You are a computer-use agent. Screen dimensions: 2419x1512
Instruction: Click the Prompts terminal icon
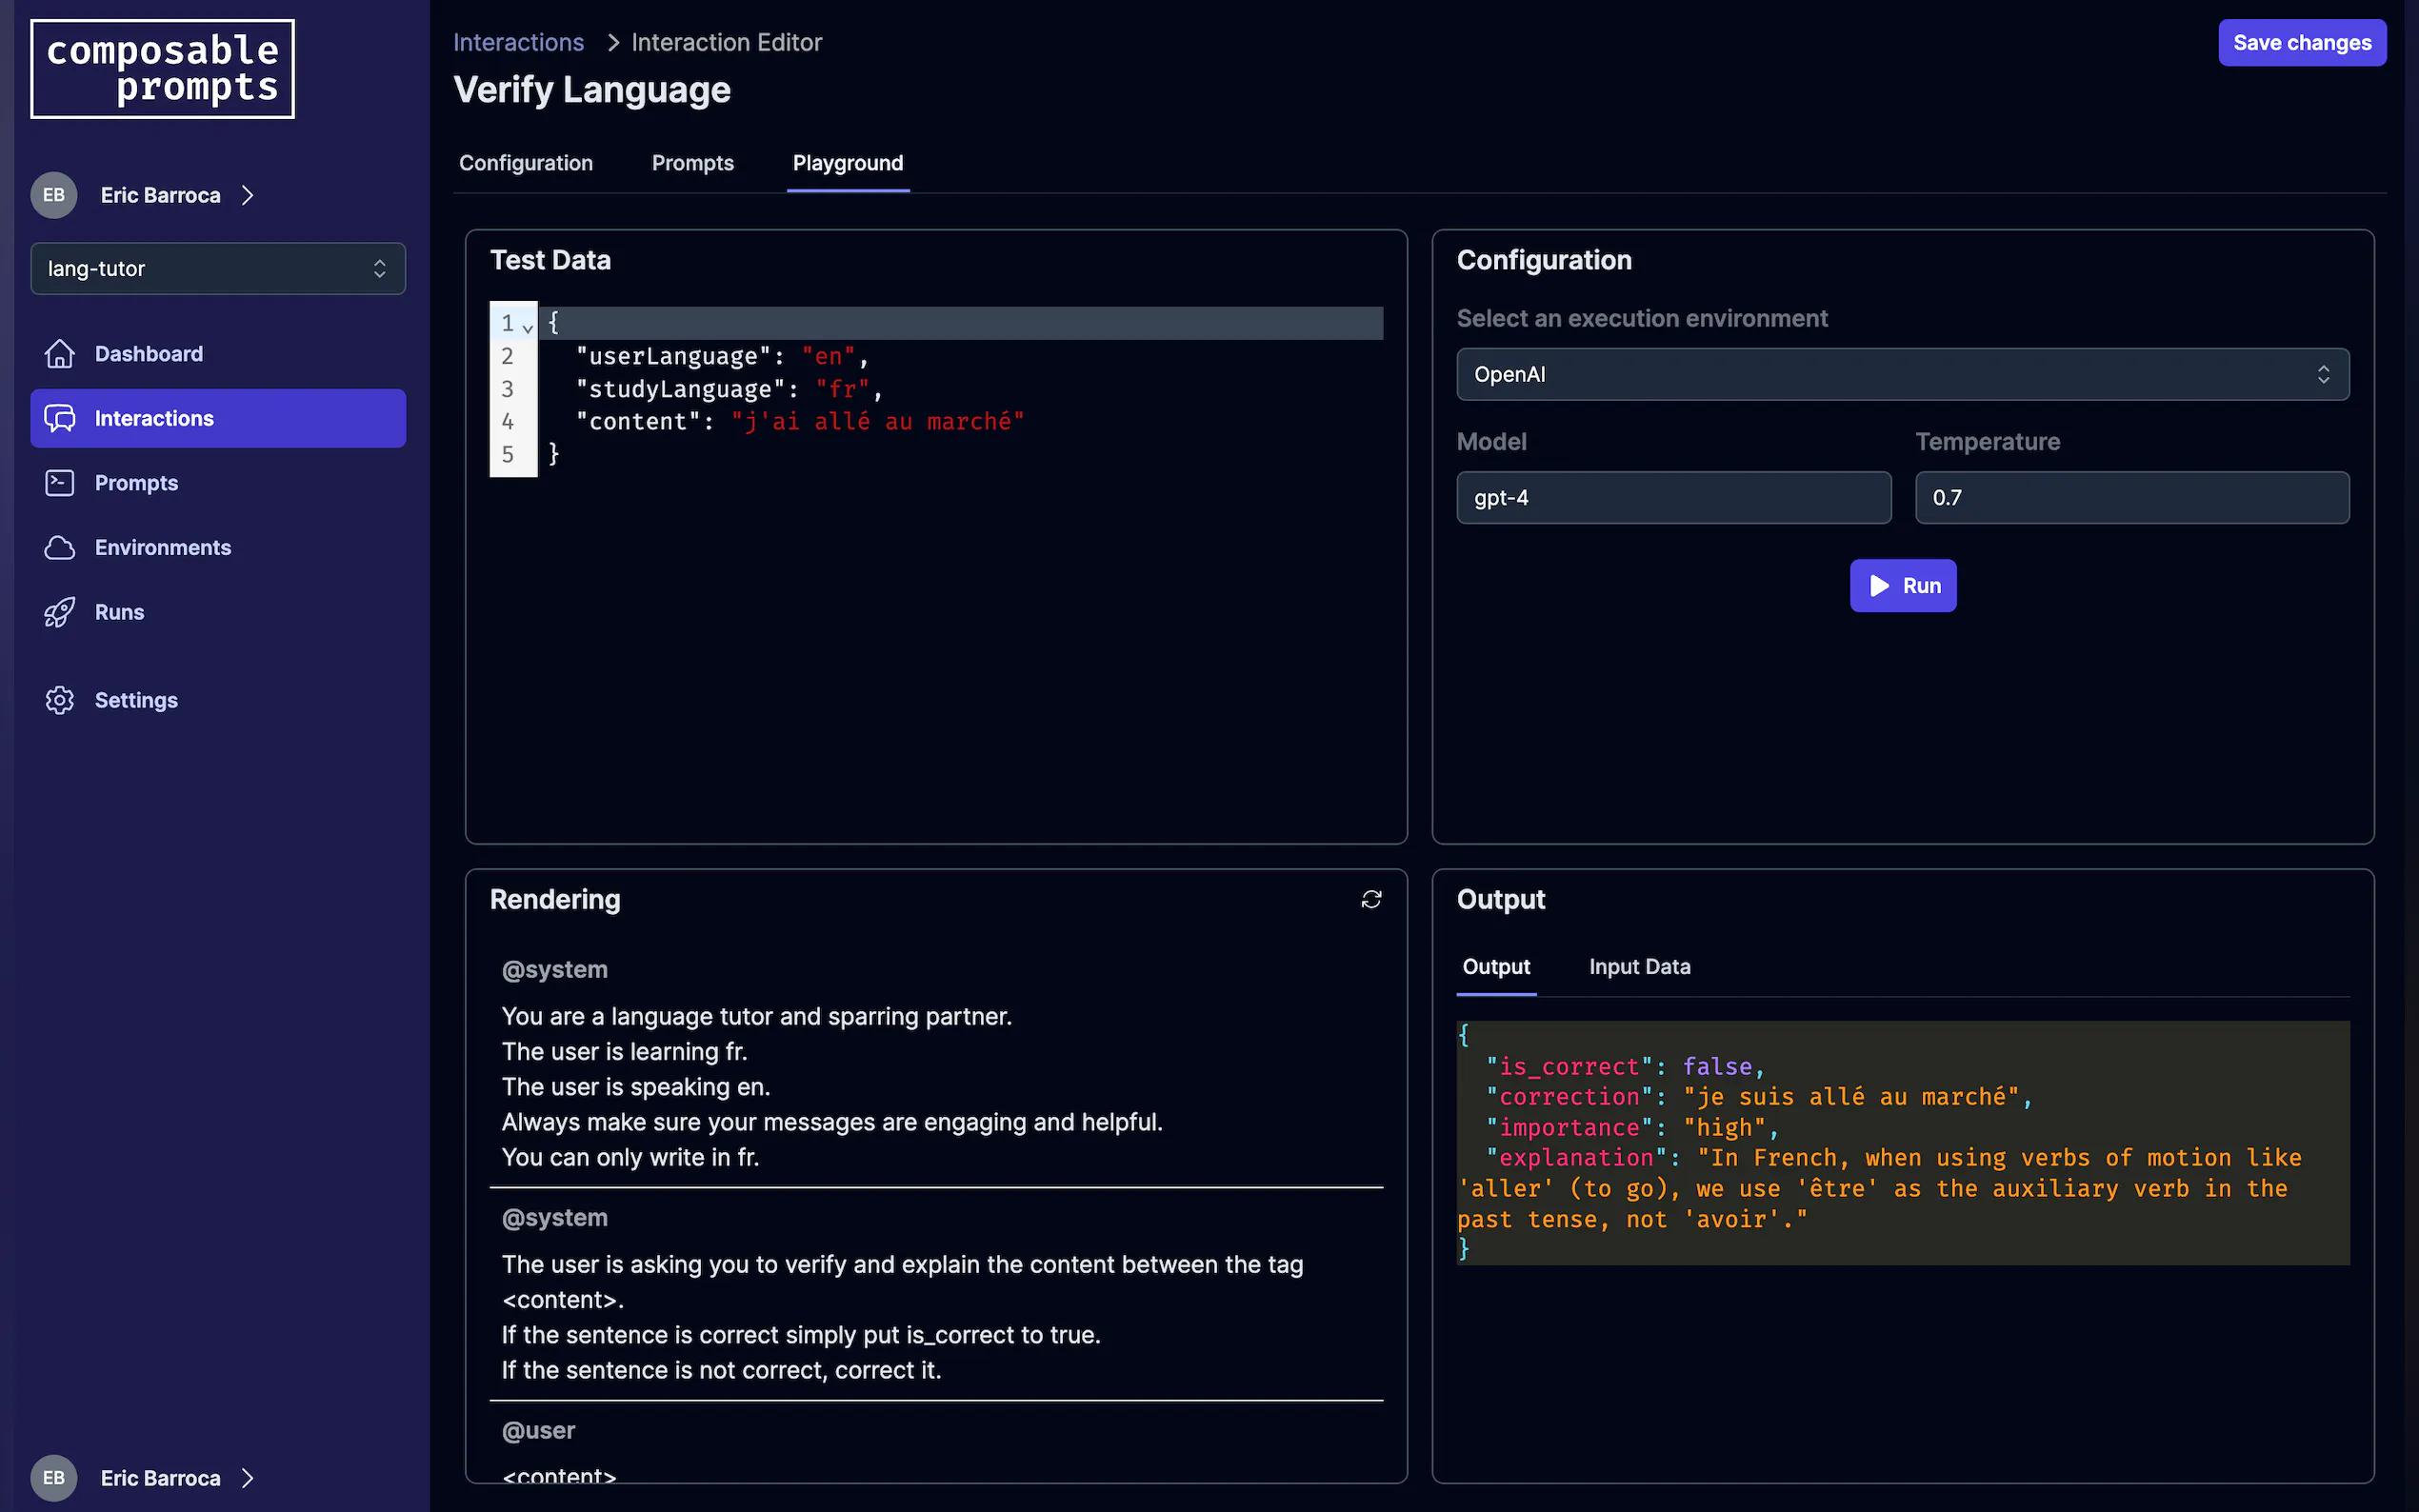pos(59,483)
